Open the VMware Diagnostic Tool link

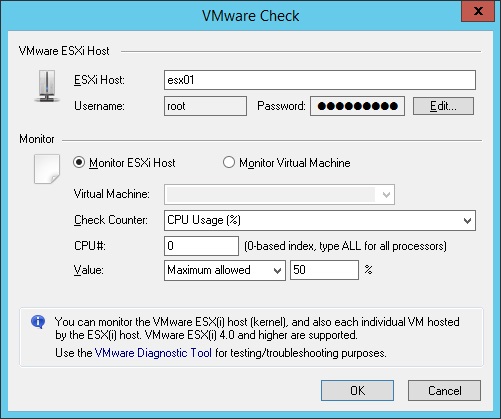click(153, 353)
